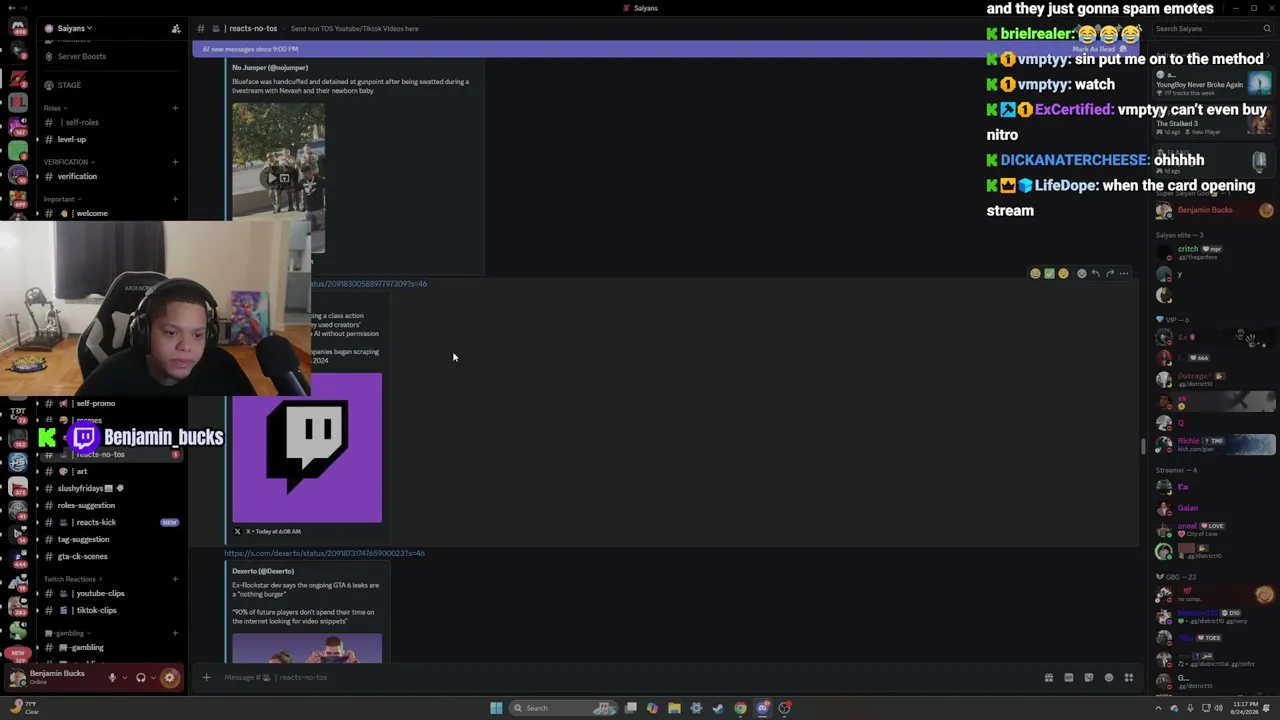Open microphone input options arrow
Image resolution: width=1280 pixels, height=720 pixels.
click(x=124, y=677)
